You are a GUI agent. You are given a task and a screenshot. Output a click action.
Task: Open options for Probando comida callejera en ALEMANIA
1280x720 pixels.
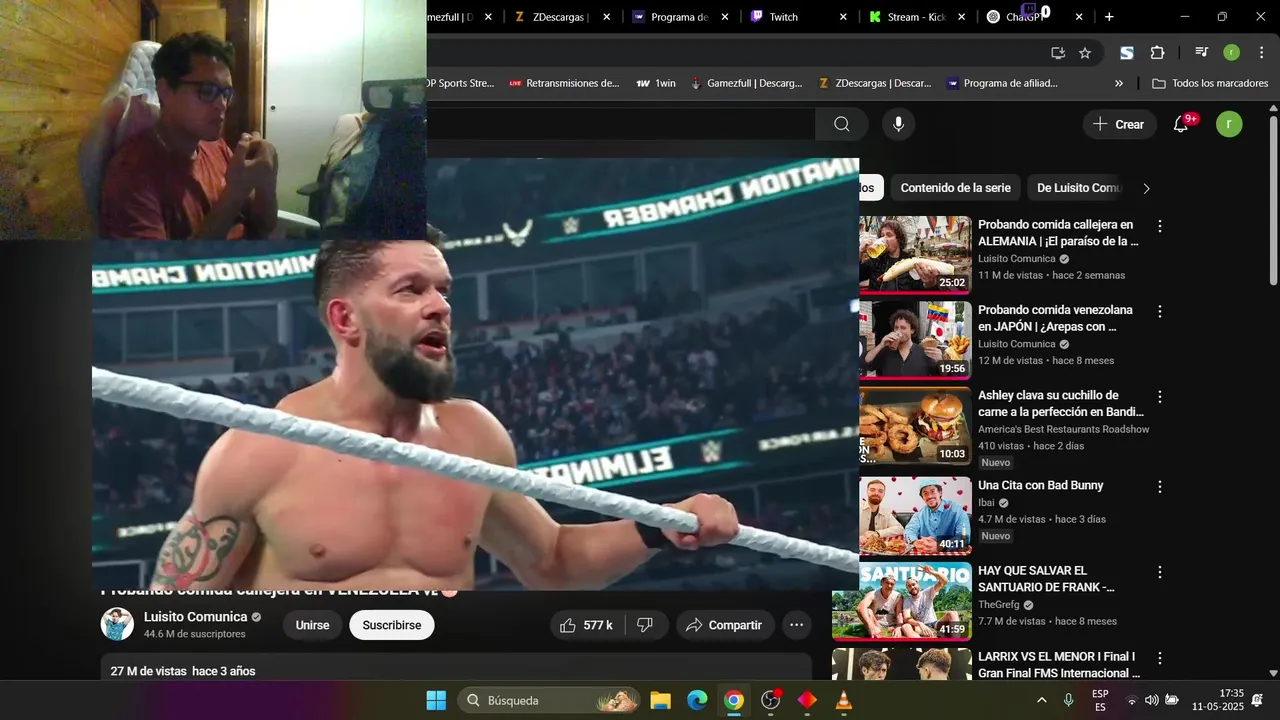pyautogui.click(x=1160, y=226)
